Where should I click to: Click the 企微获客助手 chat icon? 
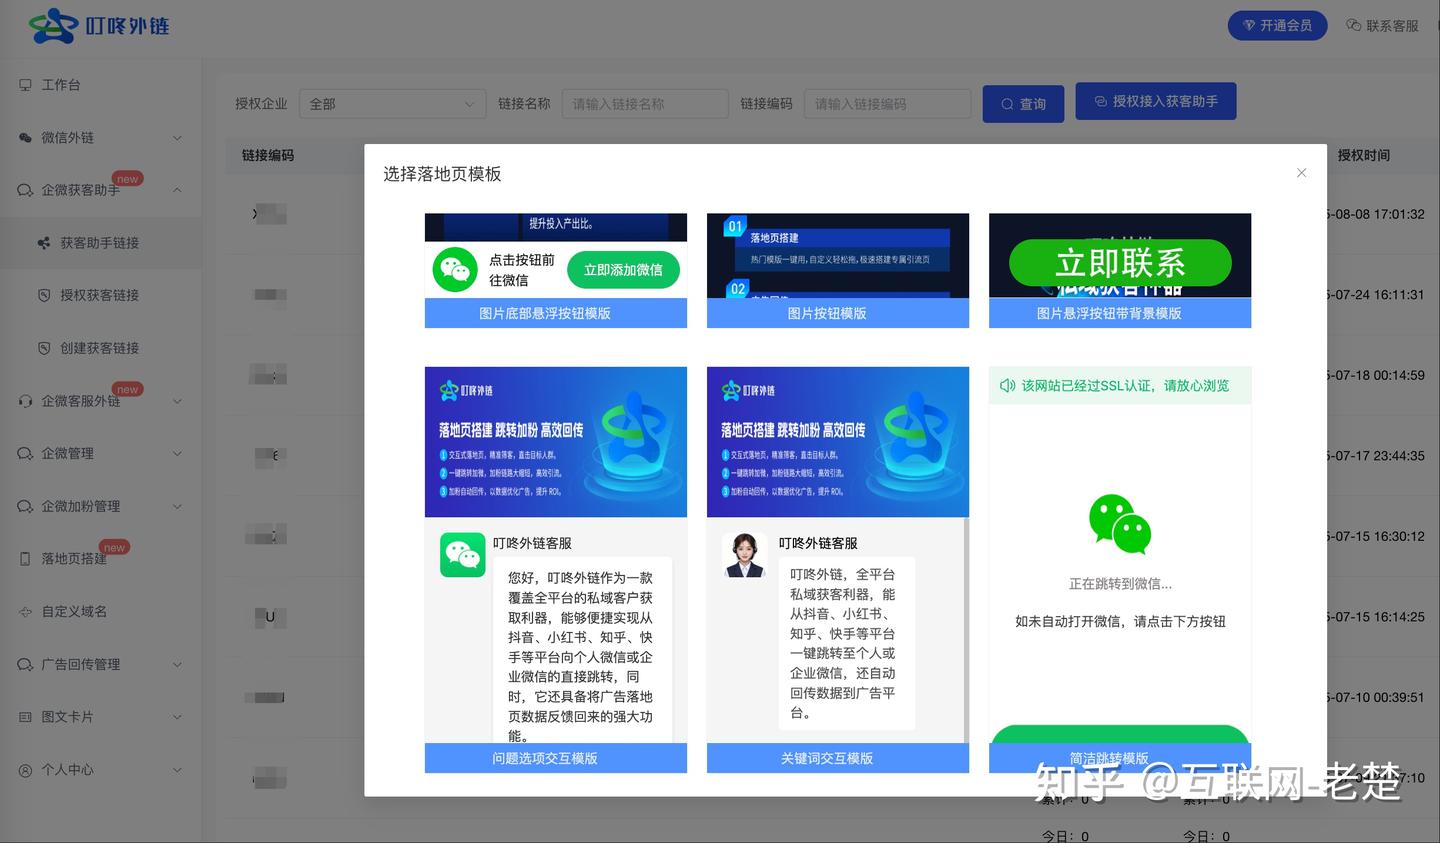click(25, 190)
